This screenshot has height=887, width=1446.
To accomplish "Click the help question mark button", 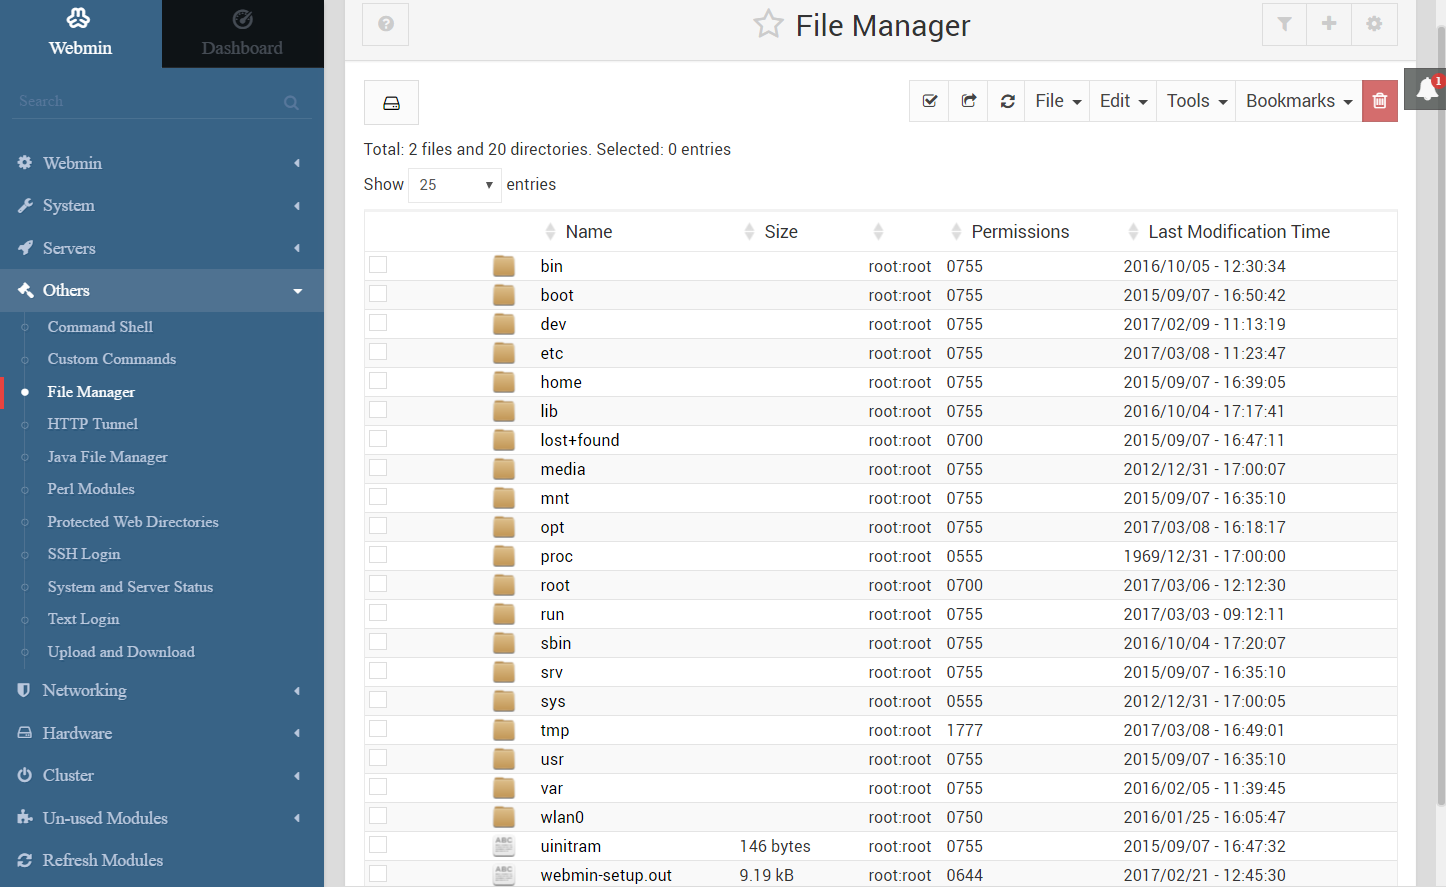I will (x=386, y=24).
